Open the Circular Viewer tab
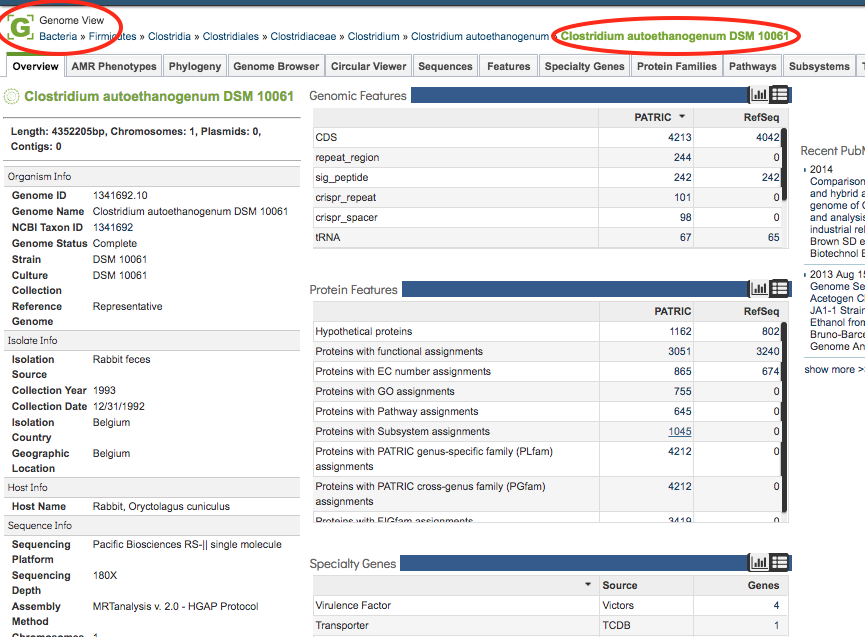The height and width of the screenshot is (637, 865). click(369, 66)
